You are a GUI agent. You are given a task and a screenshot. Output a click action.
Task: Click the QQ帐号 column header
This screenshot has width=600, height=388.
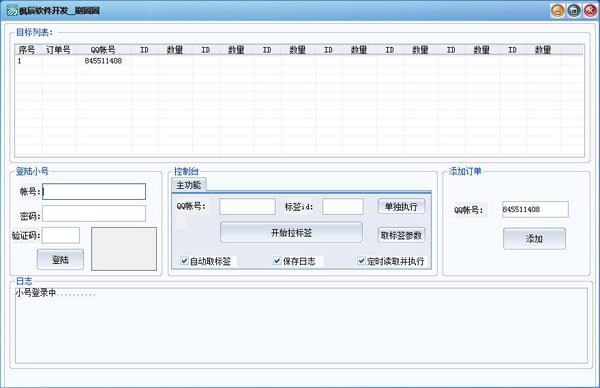(x=104, y=50)
